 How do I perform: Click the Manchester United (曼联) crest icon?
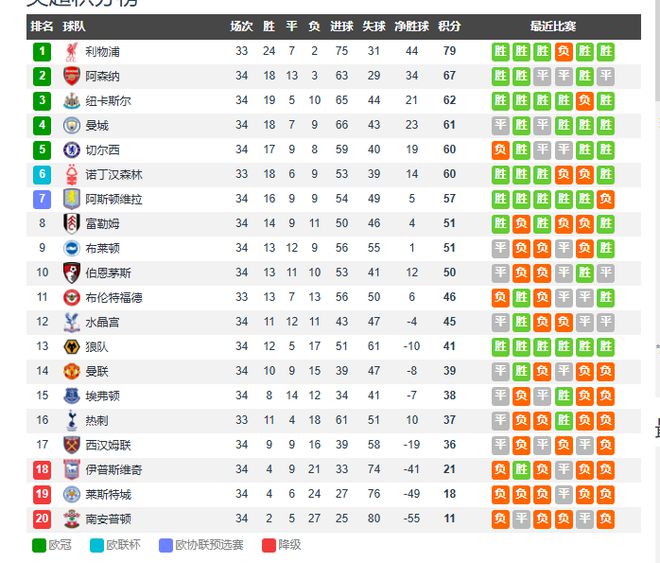pyautogui.click(x=71, y=371)
